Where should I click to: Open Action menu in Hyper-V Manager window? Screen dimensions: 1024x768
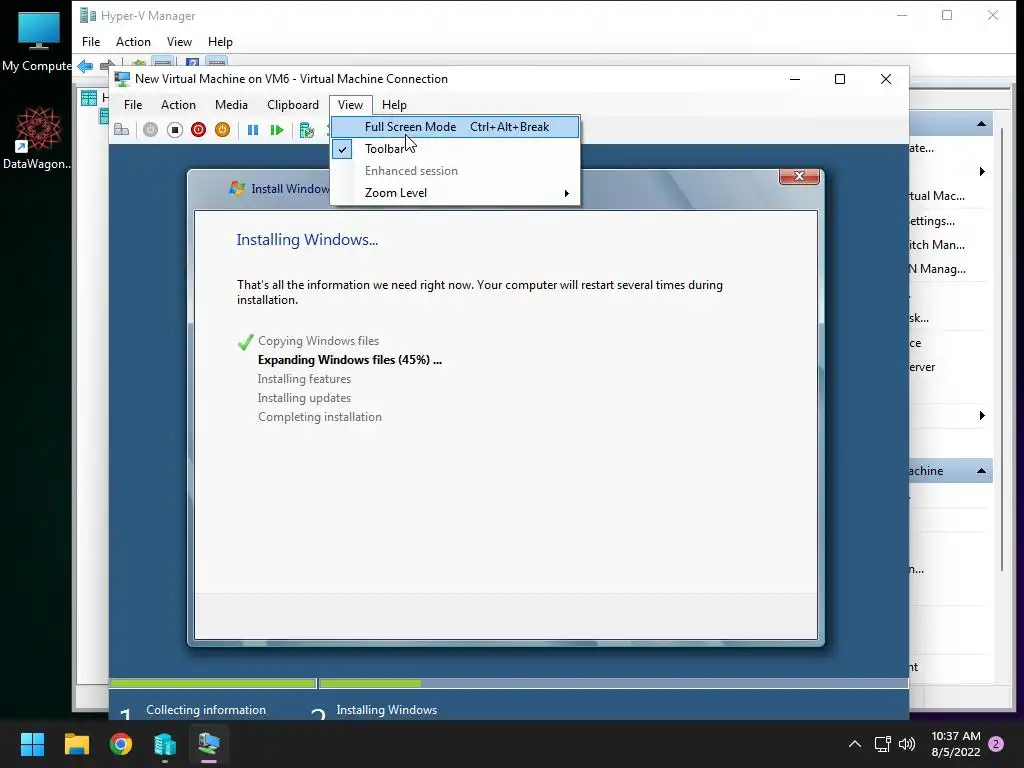click(x=133, y=42)
